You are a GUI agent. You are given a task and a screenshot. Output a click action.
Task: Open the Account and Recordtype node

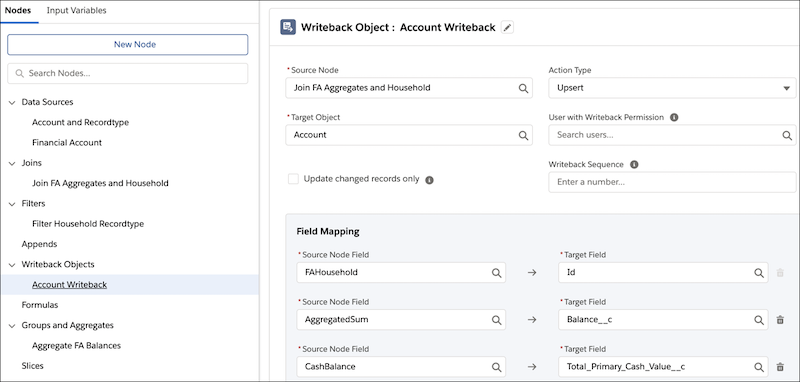(x=80, y=122)
